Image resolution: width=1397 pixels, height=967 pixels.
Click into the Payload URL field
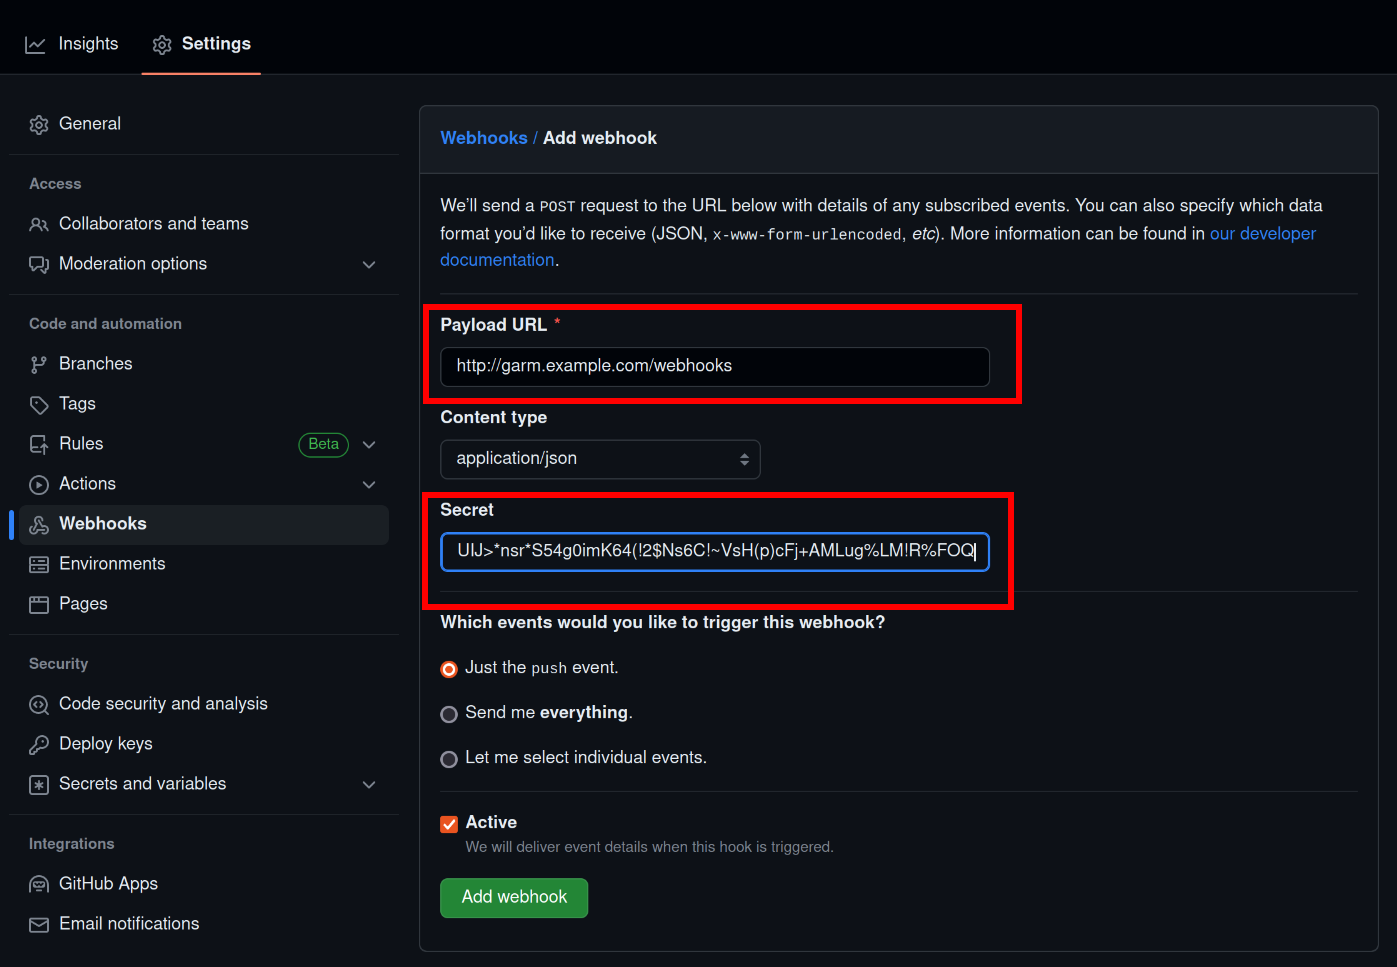pyautogui.click(x=714, y=367)
